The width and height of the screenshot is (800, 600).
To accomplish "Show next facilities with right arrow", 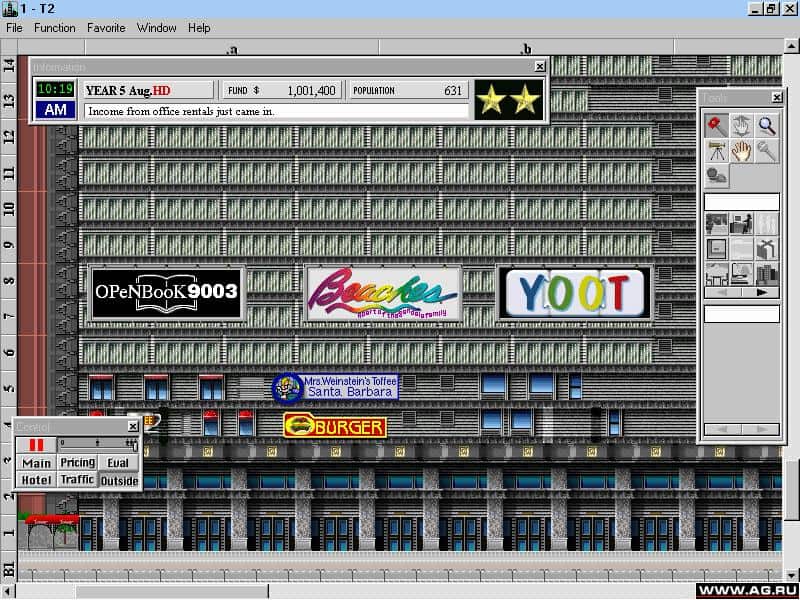I will [x=761, y=293].
